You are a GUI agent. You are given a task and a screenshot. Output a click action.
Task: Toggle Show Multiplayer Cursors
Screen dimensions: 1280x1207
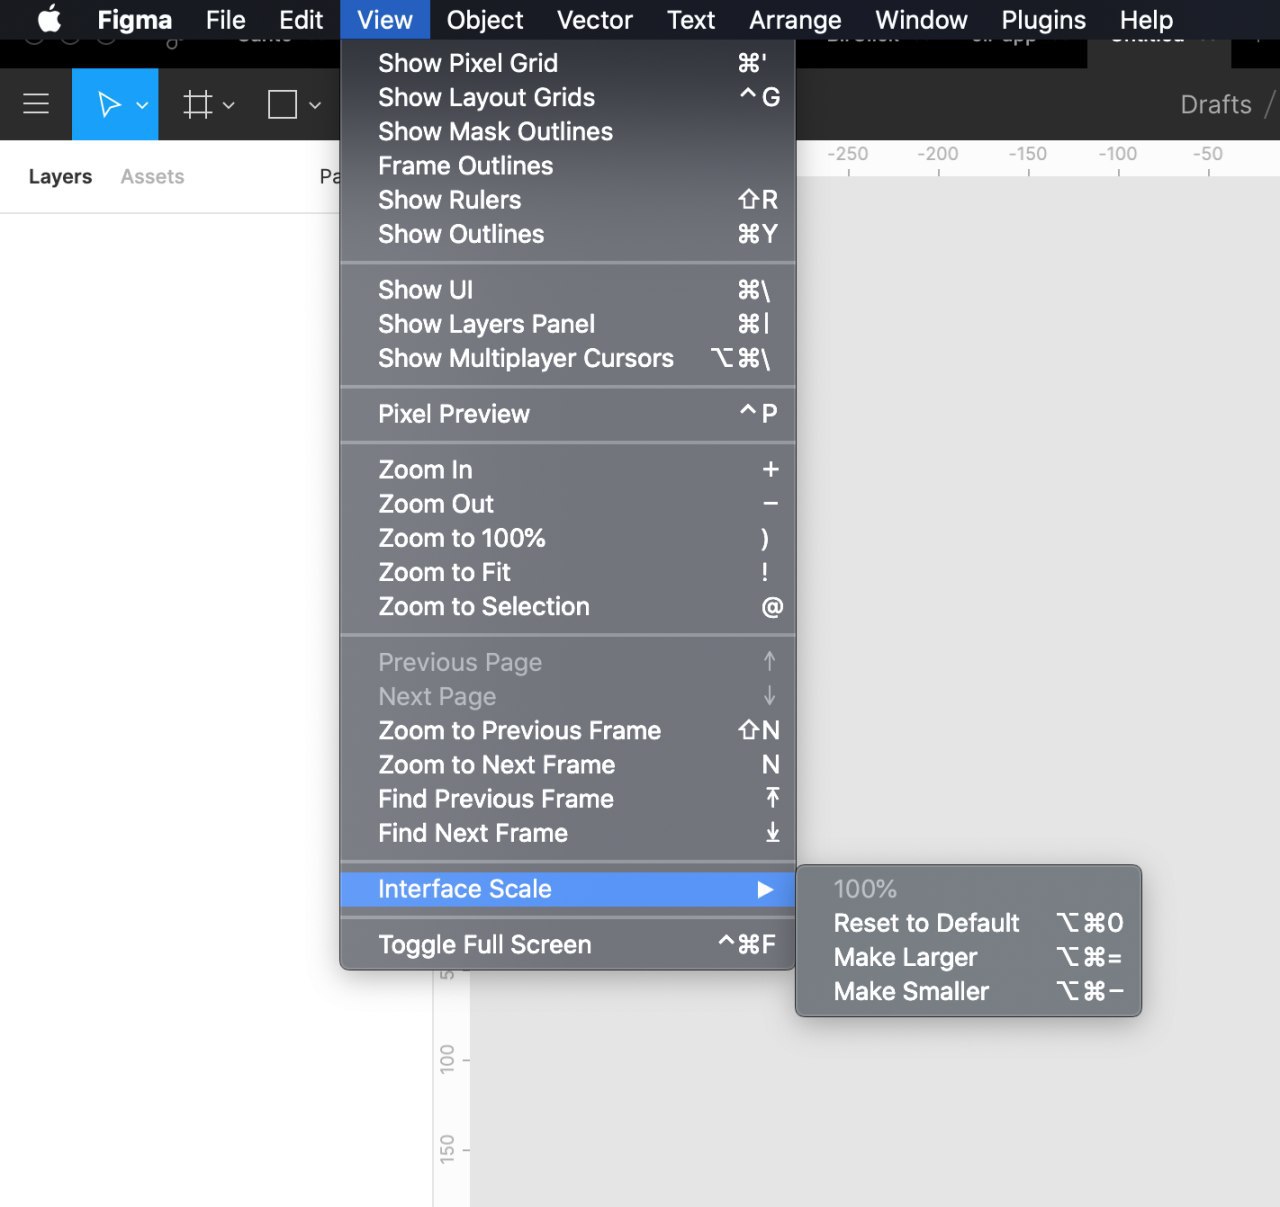(568, 358)
